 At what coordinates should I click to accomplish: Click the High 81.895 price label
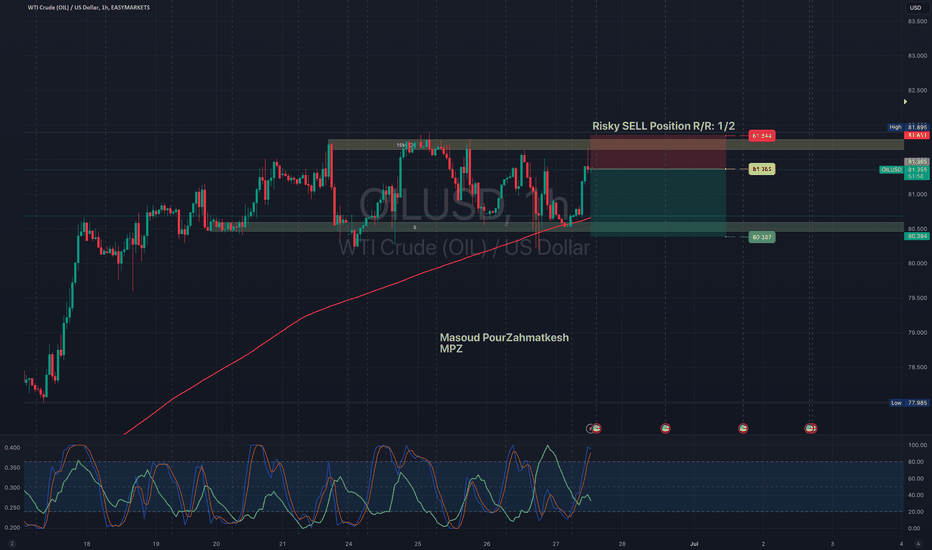[908, 127]
